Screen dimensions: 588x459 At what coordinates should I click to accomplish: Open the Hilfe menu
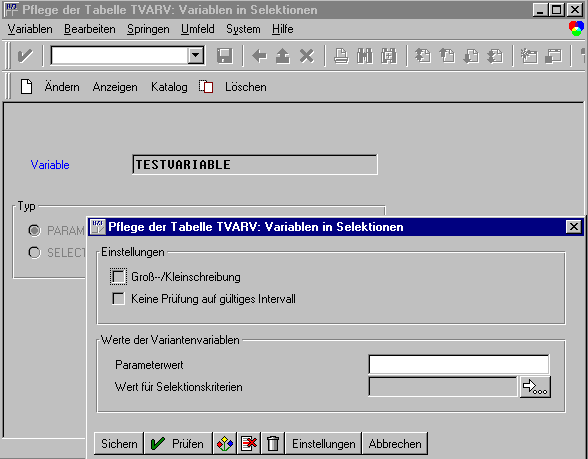tap(283, 29)
